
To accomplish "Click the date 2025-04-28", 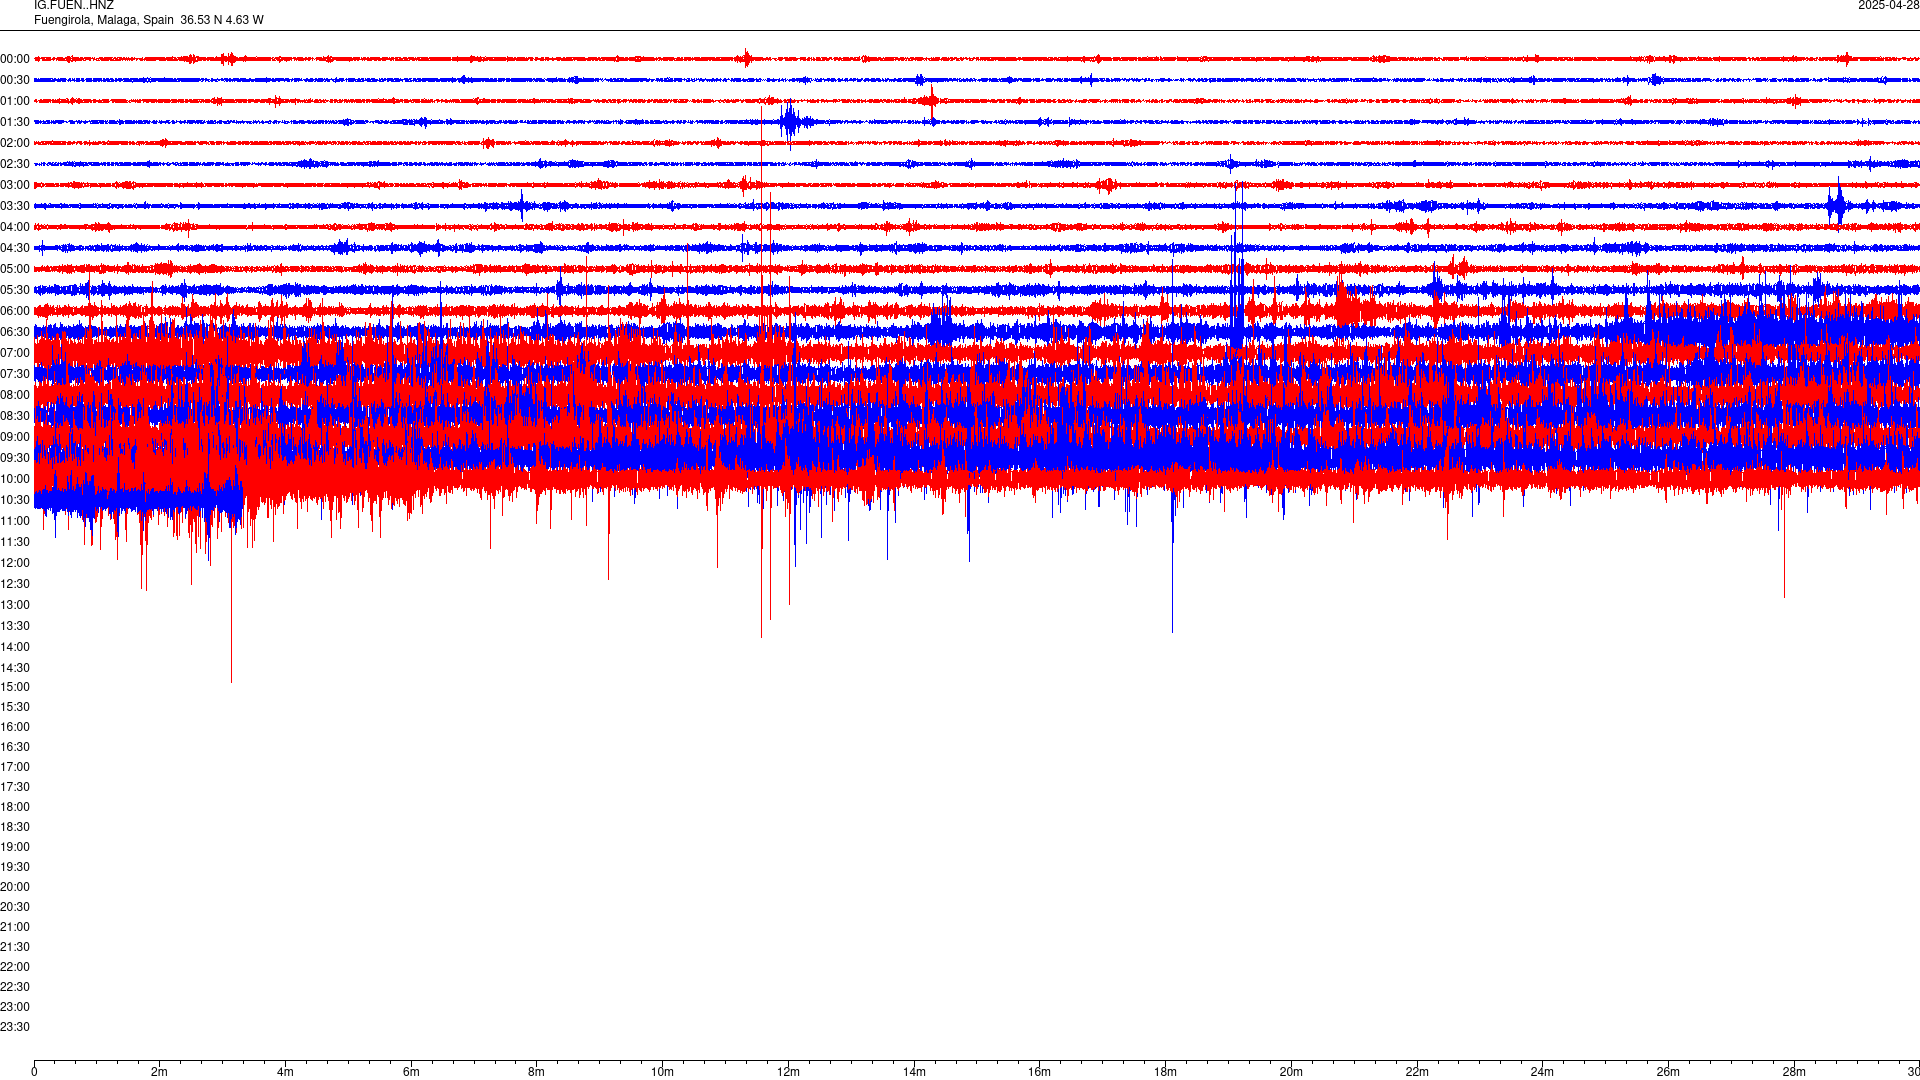I will [1888, 6].
